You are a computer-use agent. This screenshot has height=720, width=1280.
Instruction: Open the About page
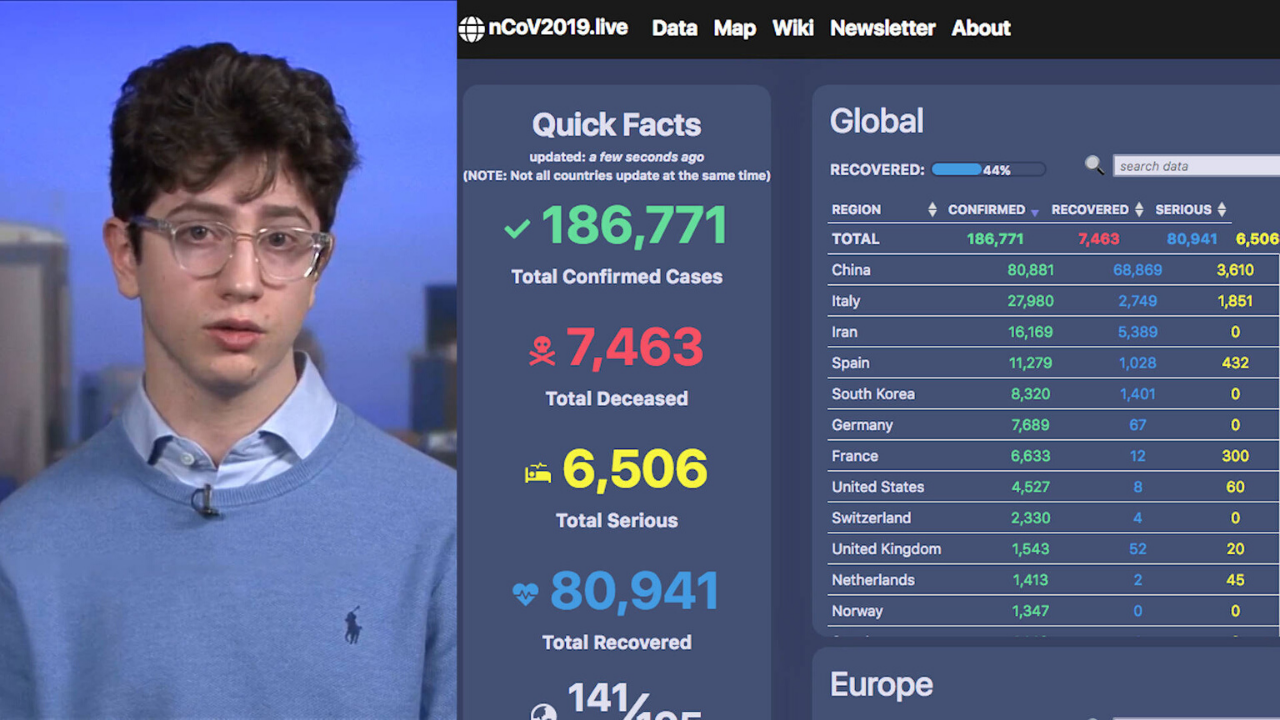coord(981,28)
